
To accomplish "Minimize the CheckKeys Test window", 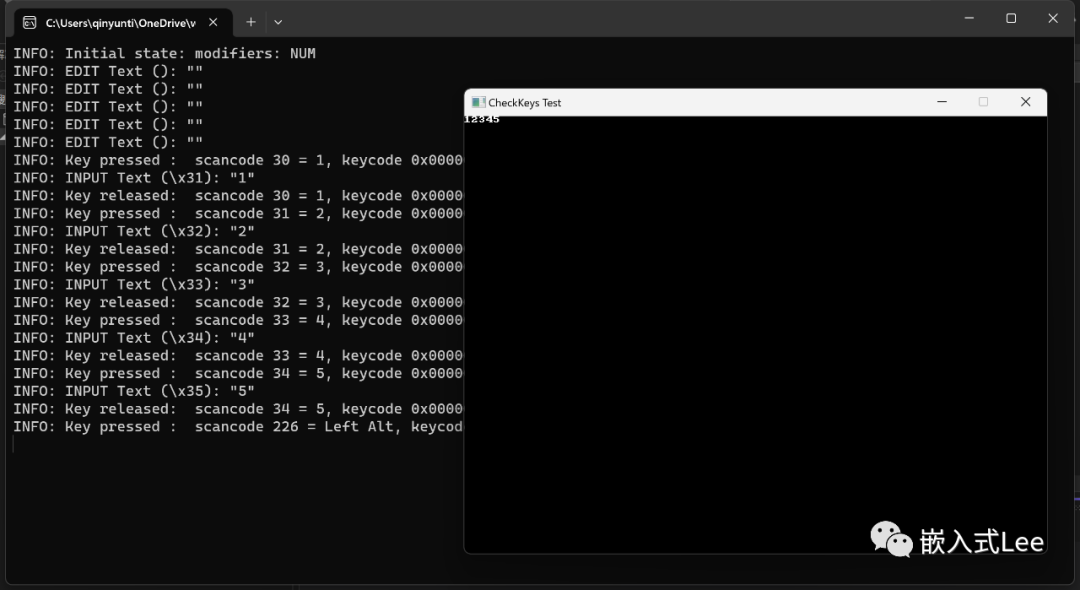I will click(942, 102).
